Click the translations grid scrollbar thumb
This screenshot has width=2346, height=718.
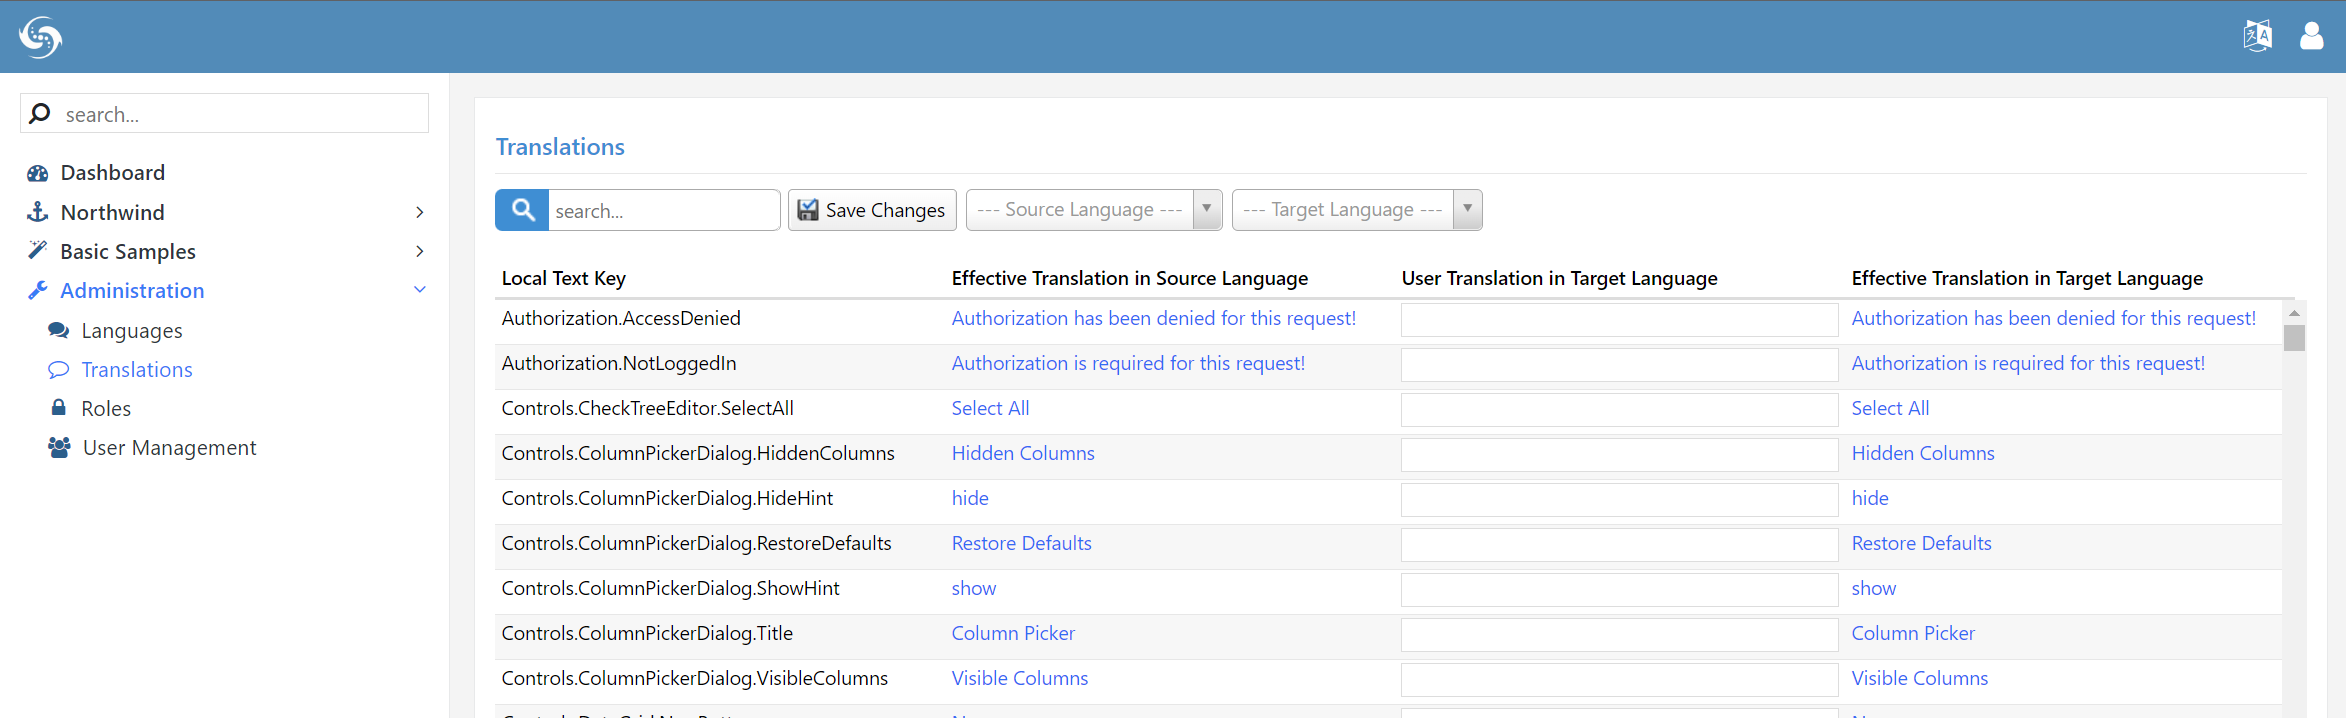(x=2294, y=338)
